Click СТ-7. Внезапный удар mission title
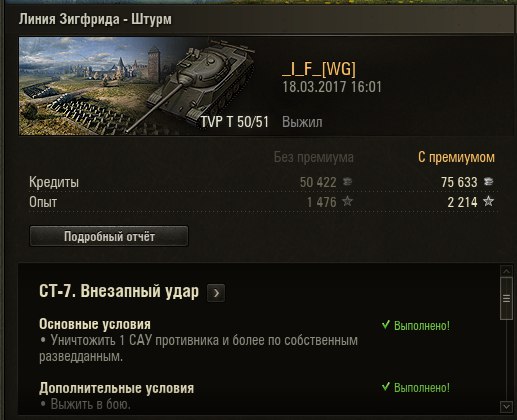The height and width of the screenshot is (420, 517). click(x=119, y=291)
